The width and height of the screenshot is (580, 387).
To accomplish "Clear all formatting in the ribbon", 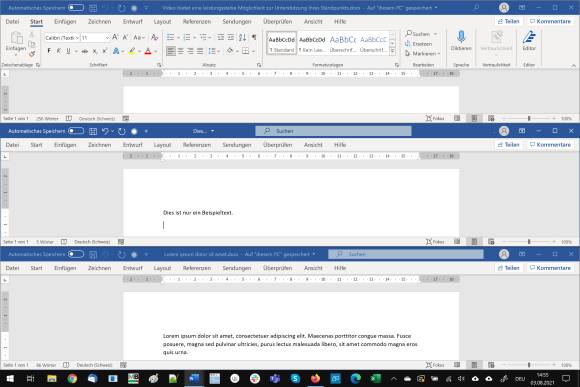I will pos(155,37).
